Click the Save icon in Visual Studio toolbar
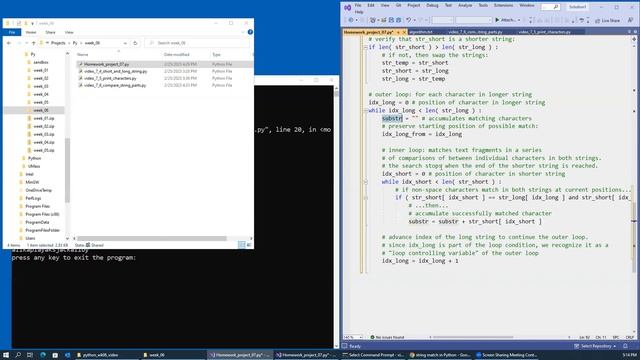 point(391,20)
